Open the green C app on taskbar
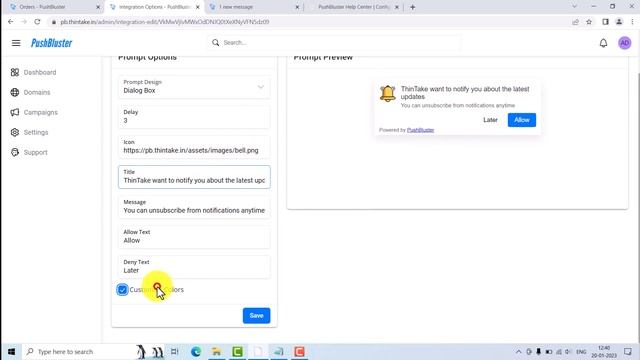The width and height of the screenshot is (640, 360). point(238,351)
